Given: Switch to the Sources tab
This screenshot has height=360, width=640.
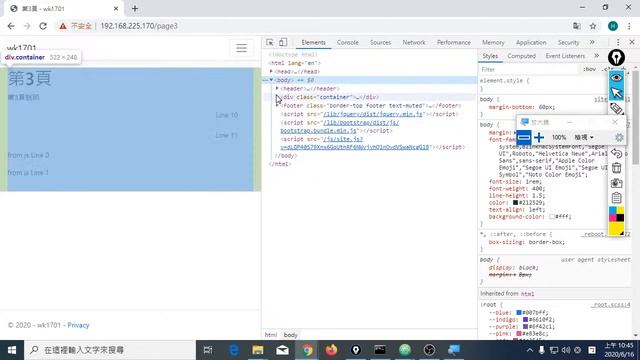Looking at the screenshot, I should tap(380, 42).
